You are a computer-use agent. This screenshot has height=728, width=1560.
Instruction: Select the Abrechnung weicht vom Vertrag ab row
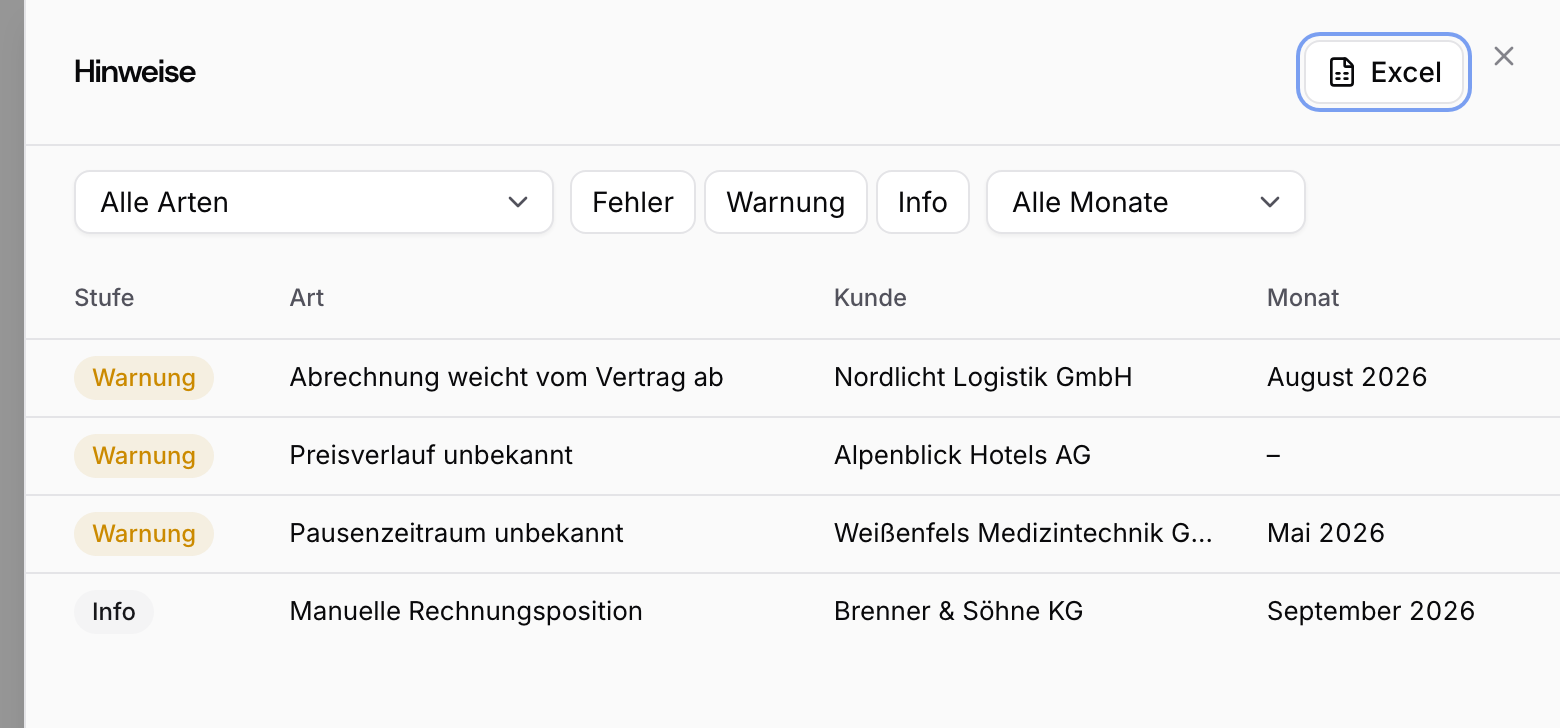pyautogui.click(x=792, y=378)
